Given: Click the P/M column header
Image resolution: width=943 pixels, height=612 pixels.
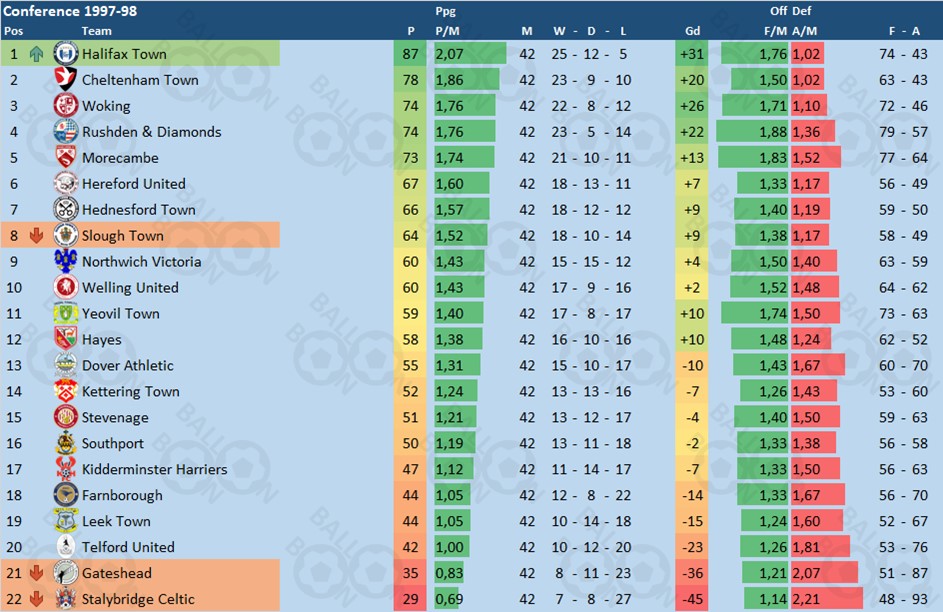Looking at the screenshot, I should point(447,31).
